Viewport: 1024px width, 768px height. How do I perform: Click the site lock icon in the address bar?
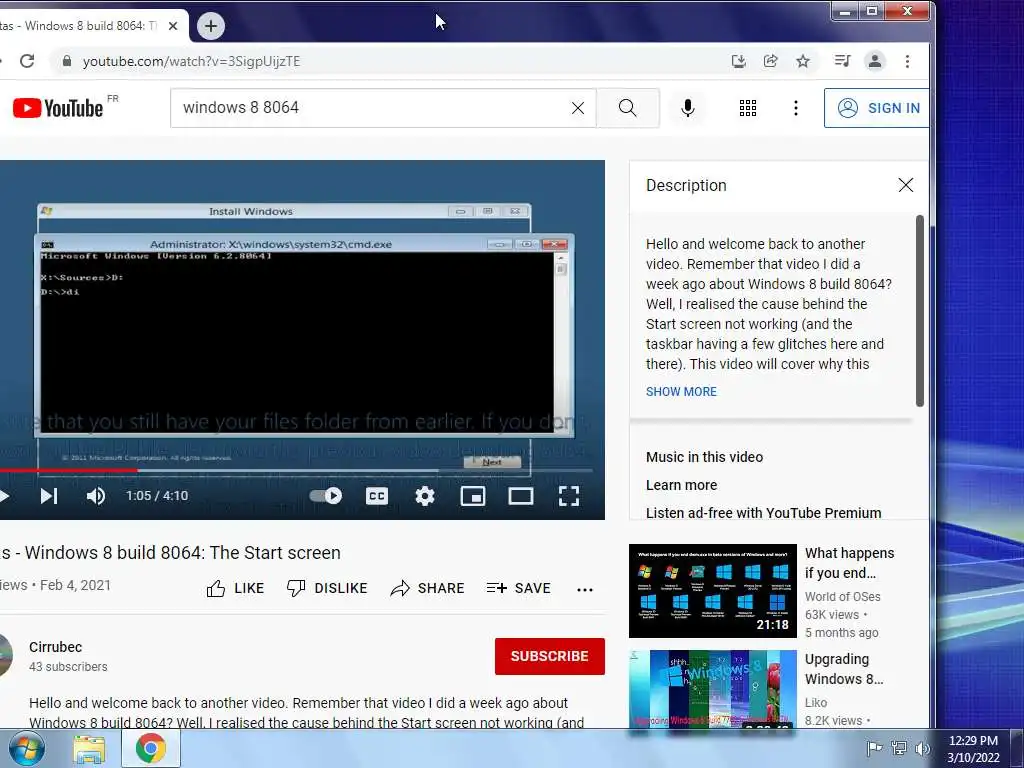click(x=66, y=61)
